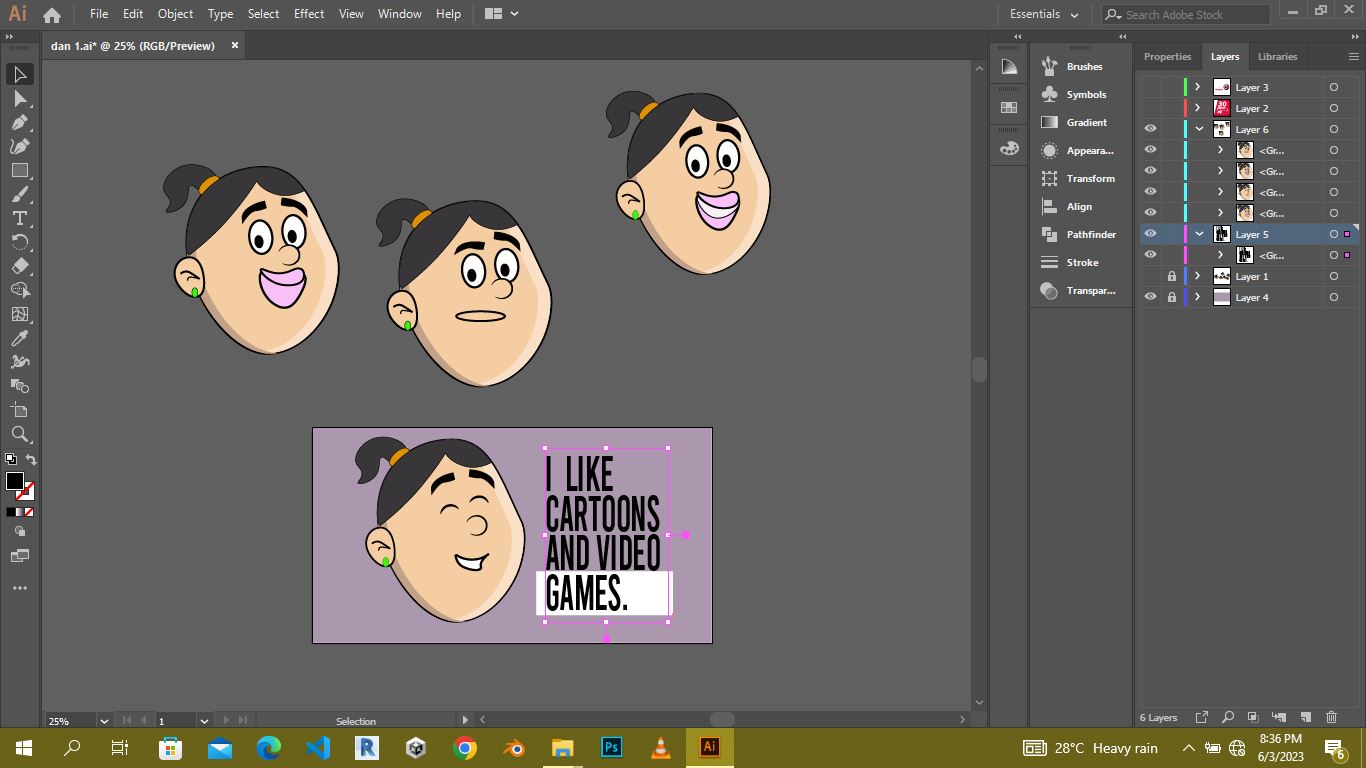Collapse Layer 6 in Layers panel
Viewport: 1366px width, 768px height.
click(1199, 129)
